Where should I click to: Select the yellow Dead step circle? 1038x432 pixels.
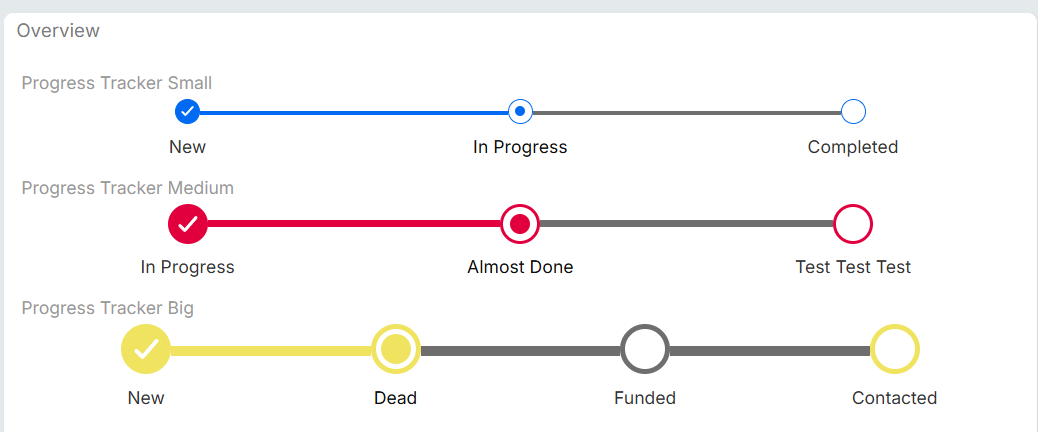(x=396, y=349)
